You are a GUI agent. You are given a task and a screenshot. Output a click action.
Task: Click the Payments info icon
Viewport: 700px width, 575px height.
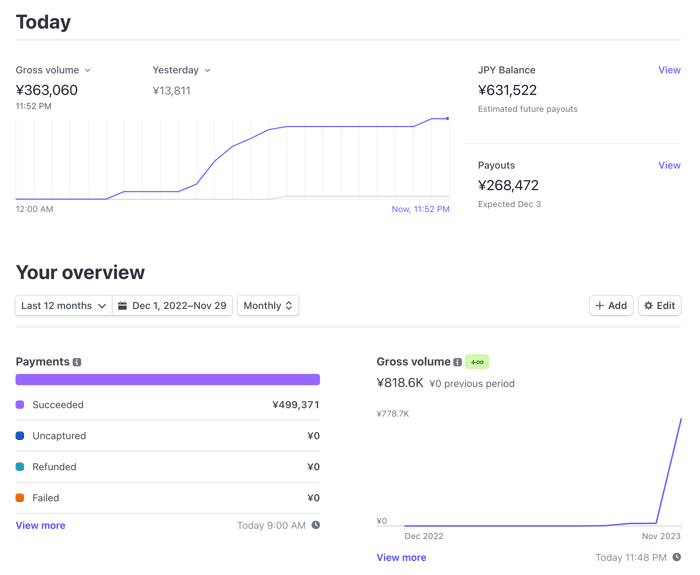(77, 362)
